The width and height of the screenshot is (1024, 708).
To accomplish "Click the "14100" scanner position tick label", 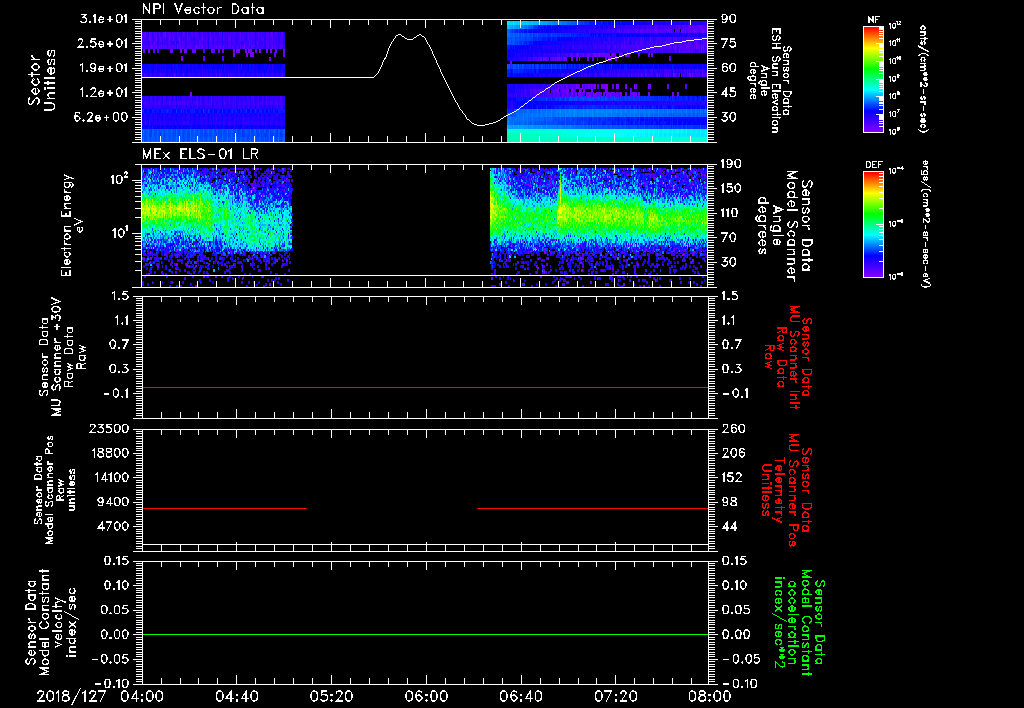I will tap(109, 477).
